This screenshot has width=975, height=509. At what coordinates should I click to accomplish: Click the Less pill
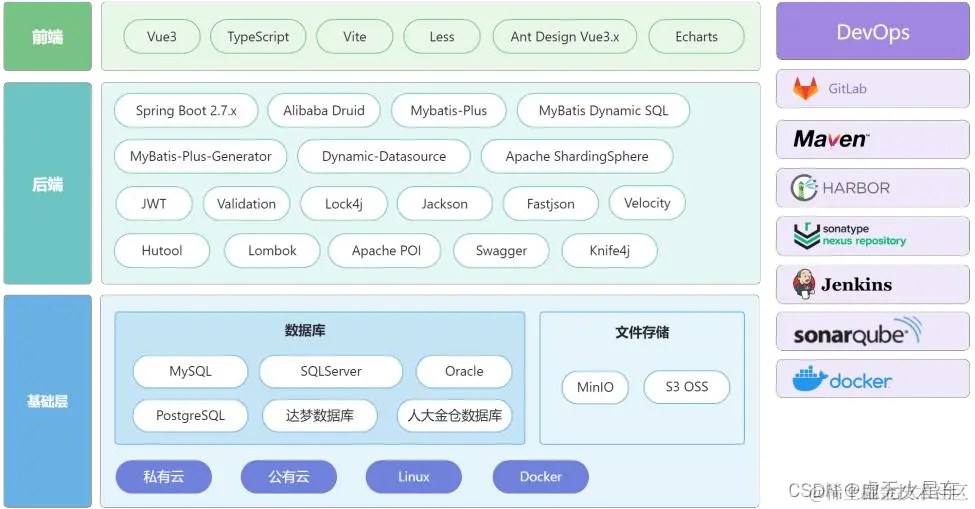click(441, 37)
